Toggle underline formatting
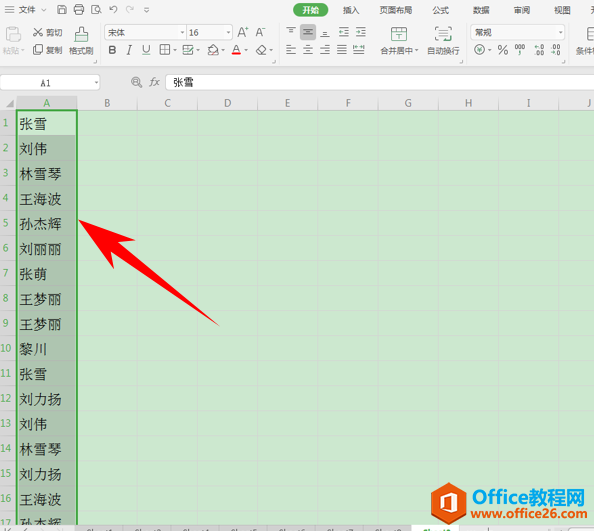The height and width of the screenshot is (531, 594). pos(146,50)
